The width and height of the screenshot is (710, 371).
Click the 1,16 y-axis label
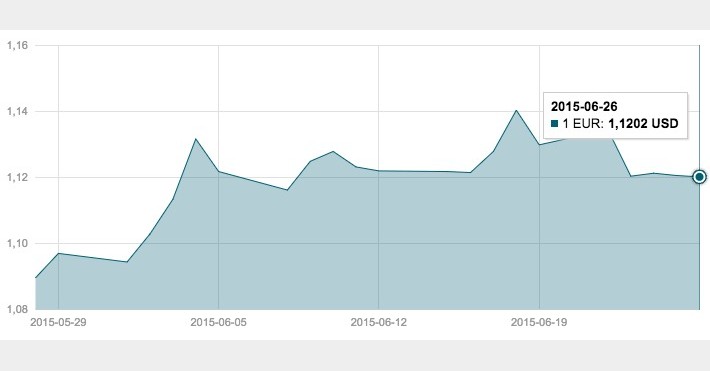click(17, 45)
